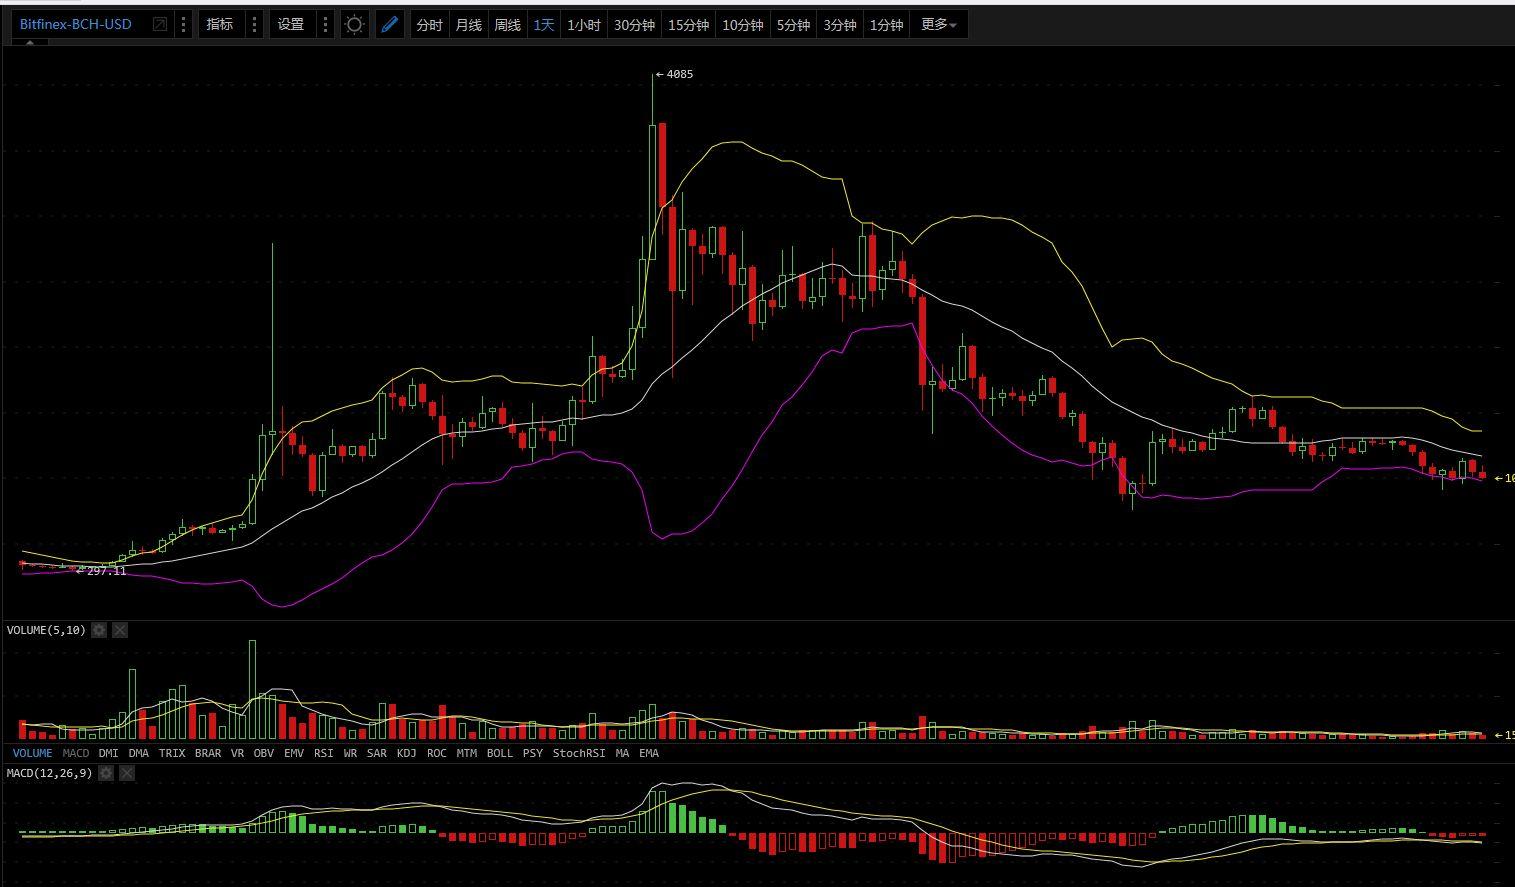Image resolution: width=1515 pixels, height=887 pixels.
Task: Select the MTM indicator tab
Action: pyautogui.click(x=467, y=753)
